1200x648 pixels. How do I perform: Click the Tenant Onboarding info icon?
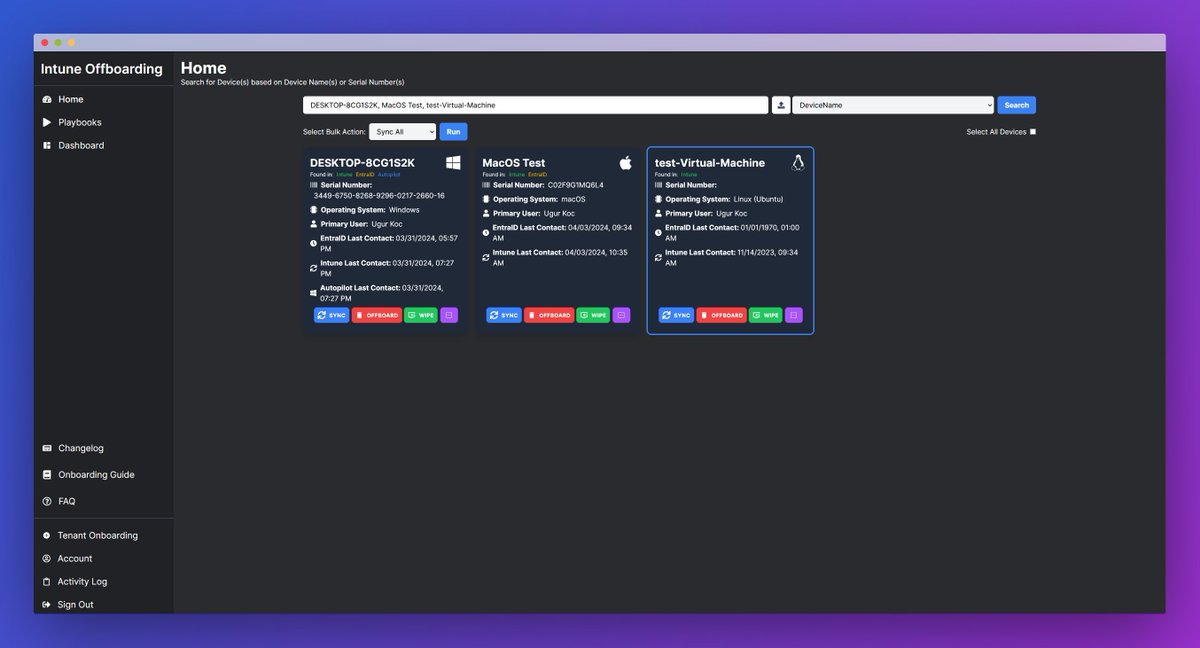[47, 535]
